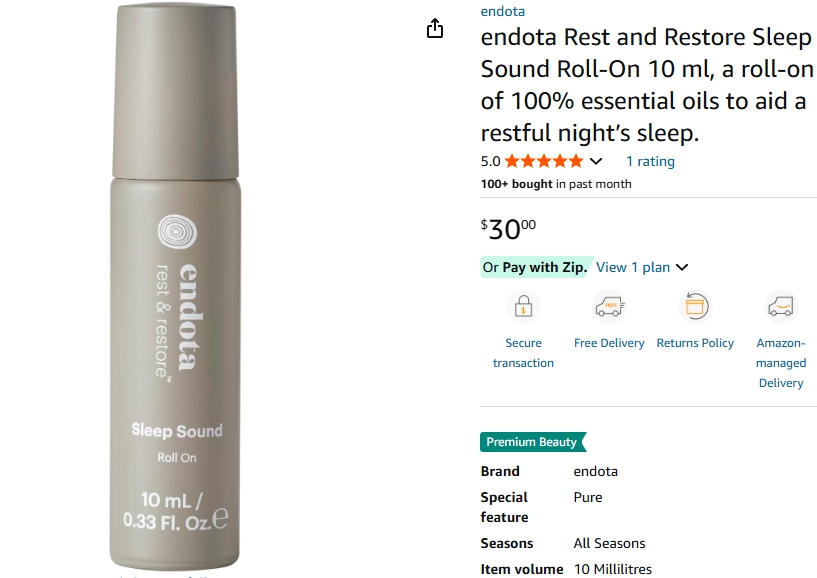Open the View 1 plan link
This screenshot has width=817, height=578.
(633, 267)
